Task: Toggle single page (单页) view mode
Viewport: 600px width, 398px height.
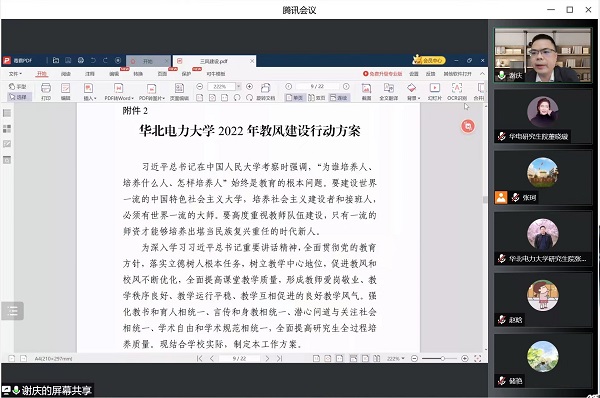Action: [x=294, y=98]
